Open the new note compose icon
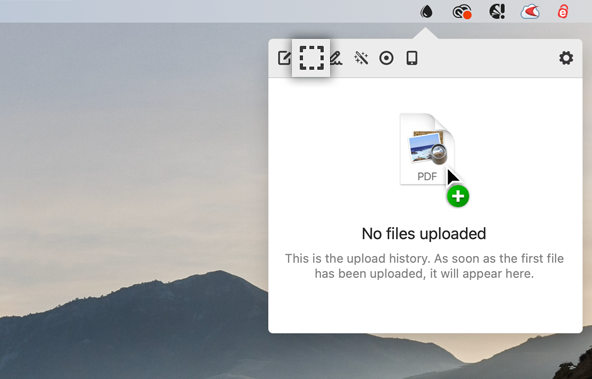 [284, 58]
